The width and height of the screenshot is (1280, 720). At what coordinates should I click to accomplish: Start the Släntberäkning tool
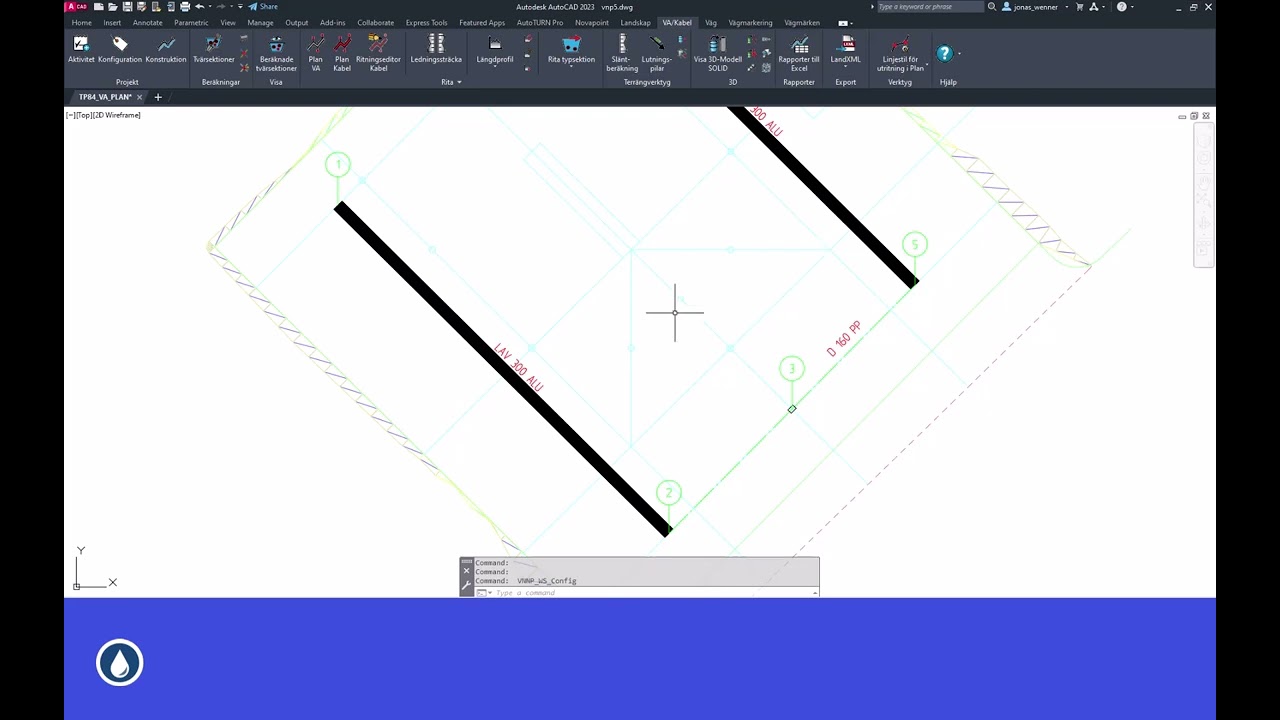(x=622, y=53)
